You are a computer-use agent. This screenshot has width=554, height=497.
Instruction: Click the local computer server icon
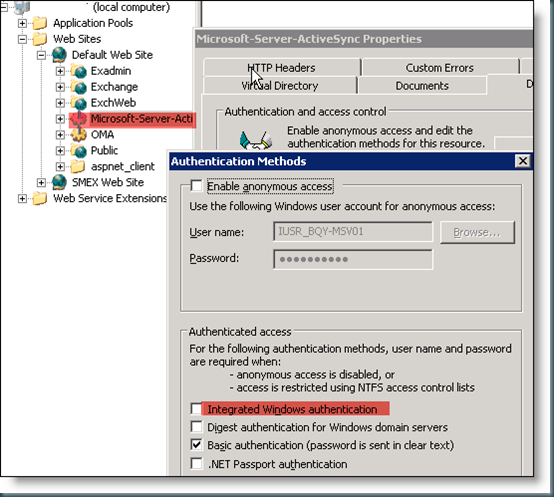click(x=22, y=7)
